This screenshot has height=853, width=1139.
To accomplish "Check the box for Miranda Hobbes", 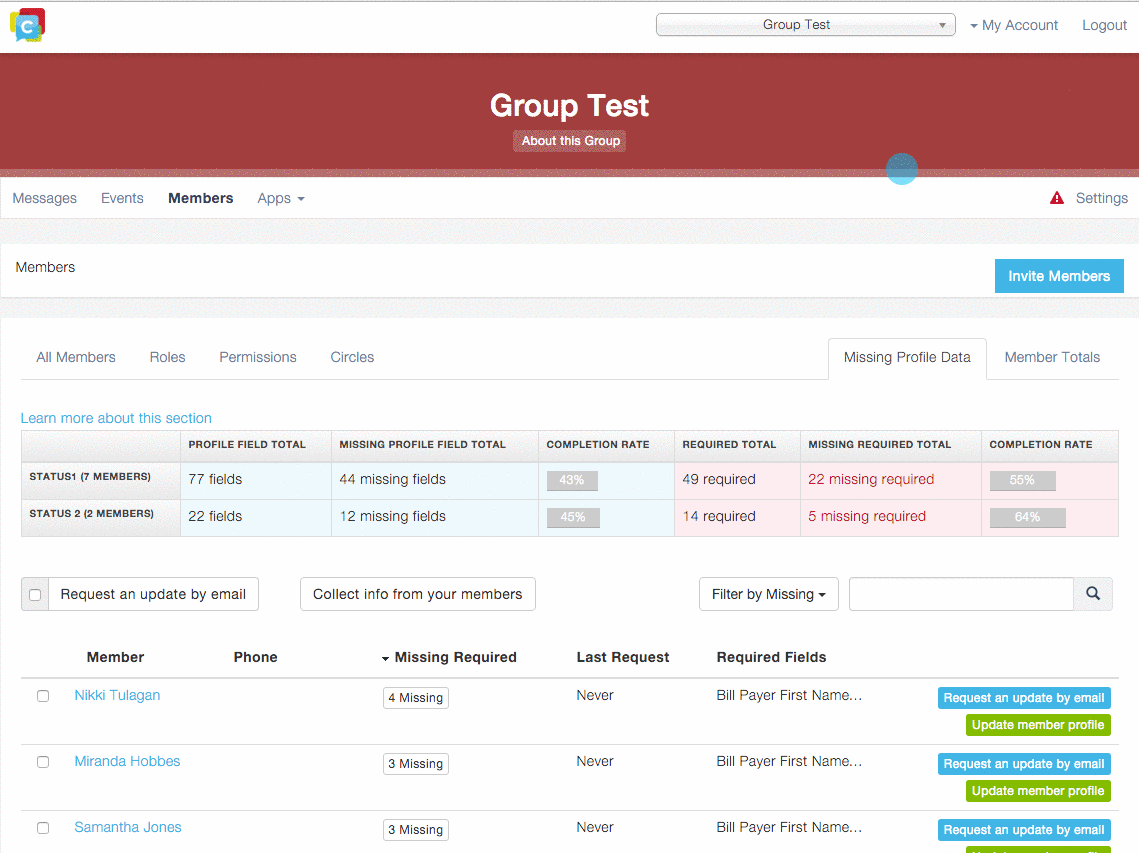I will click(43, 762).
